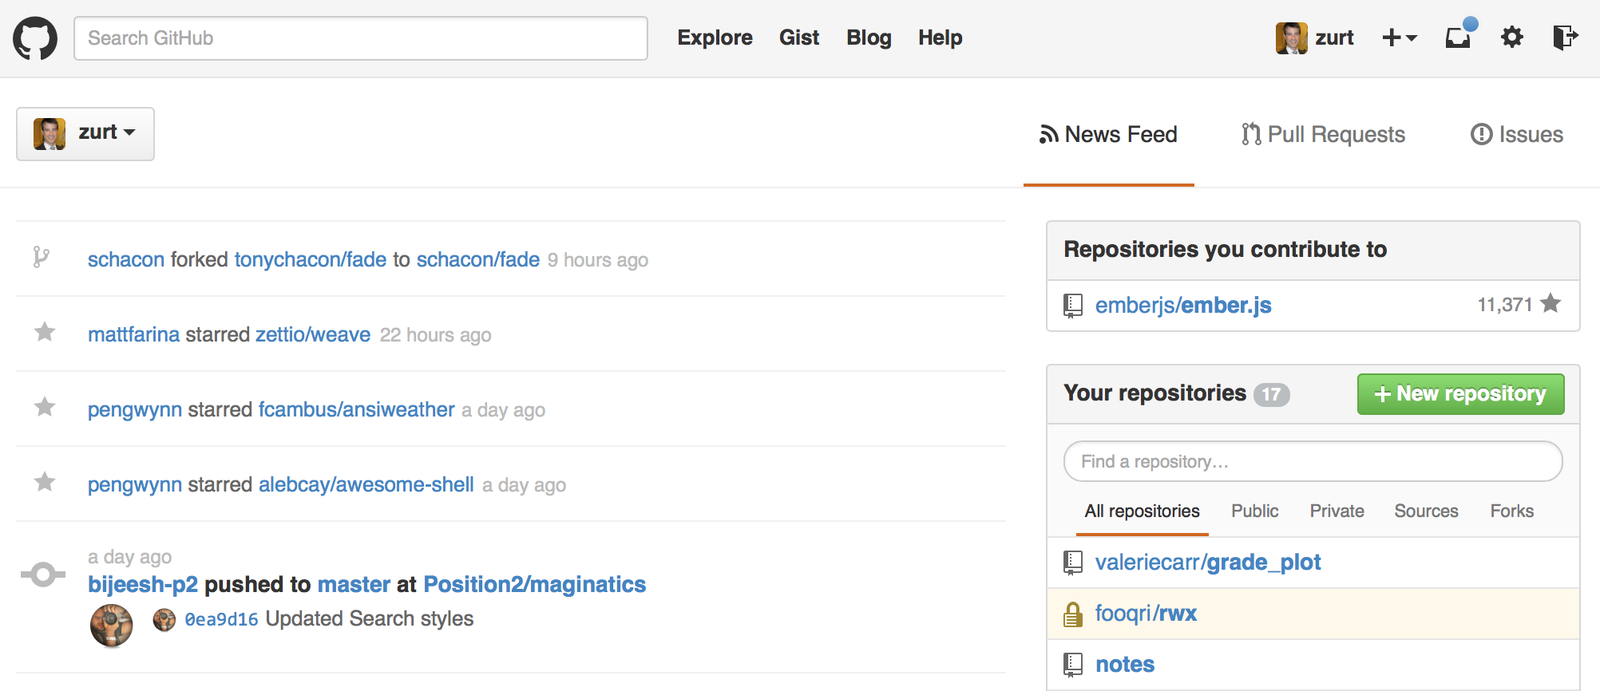Screen dimensions: 1600x691
Task: Switch to the Pull Requests tab
Action: (x=1323, y=135)
